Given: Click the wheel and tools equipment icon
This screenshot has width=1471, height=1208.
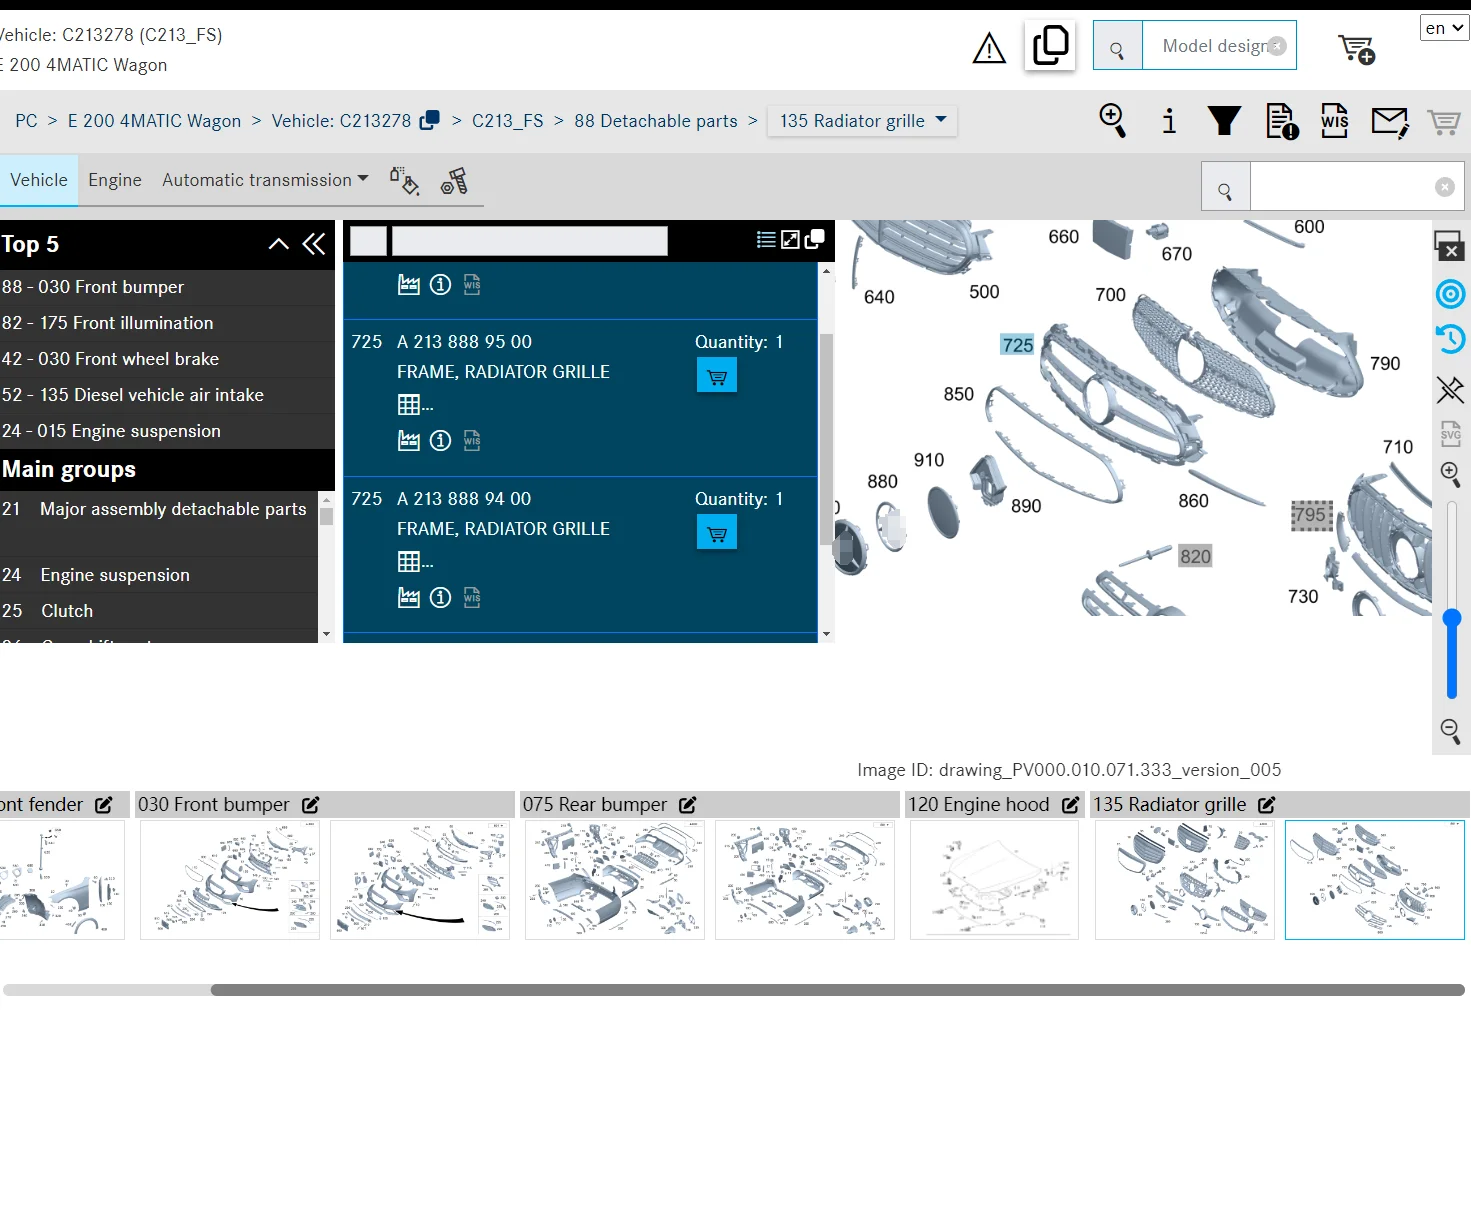Looking at the screenshot, I should pyautogui.click(x=454, y=181).
